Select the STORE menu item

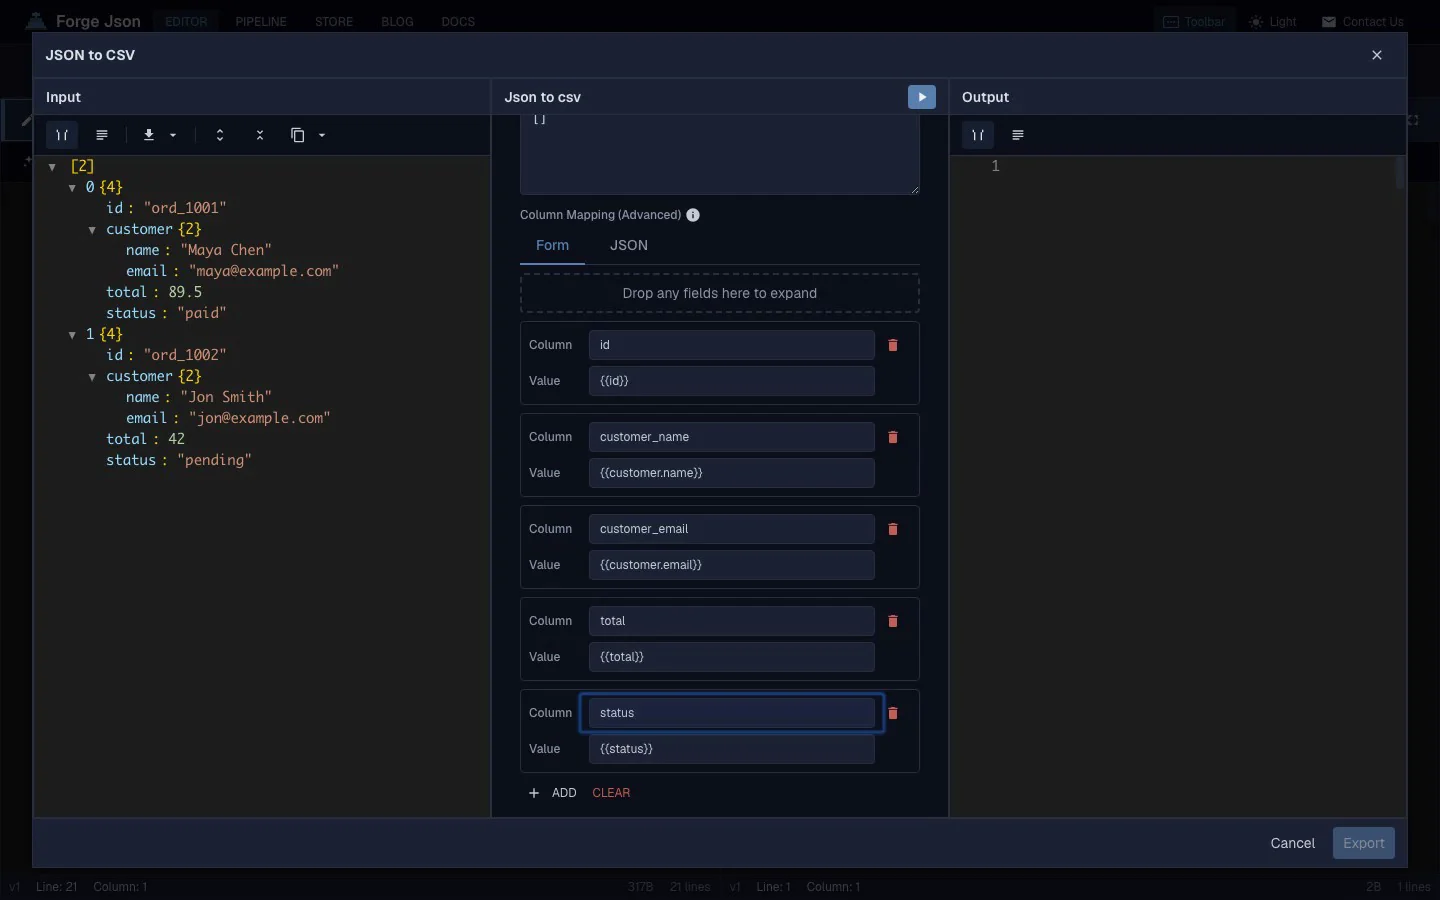(x=334, y=21)
